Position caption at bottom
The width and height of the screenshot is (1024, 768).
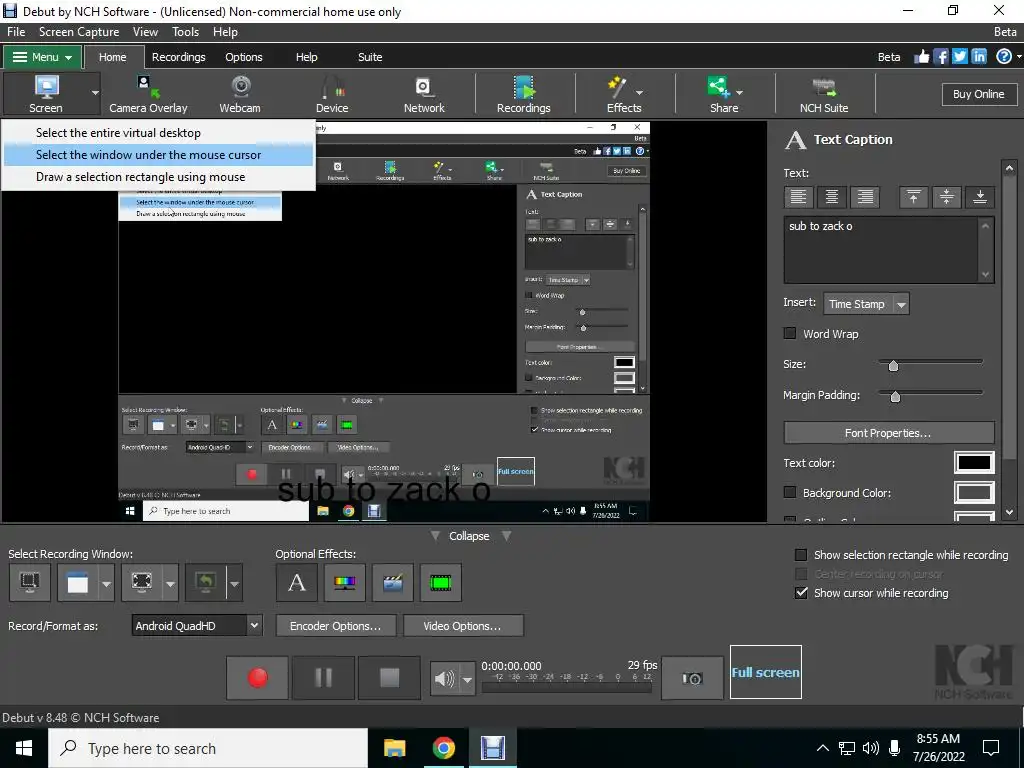[980, 197]
